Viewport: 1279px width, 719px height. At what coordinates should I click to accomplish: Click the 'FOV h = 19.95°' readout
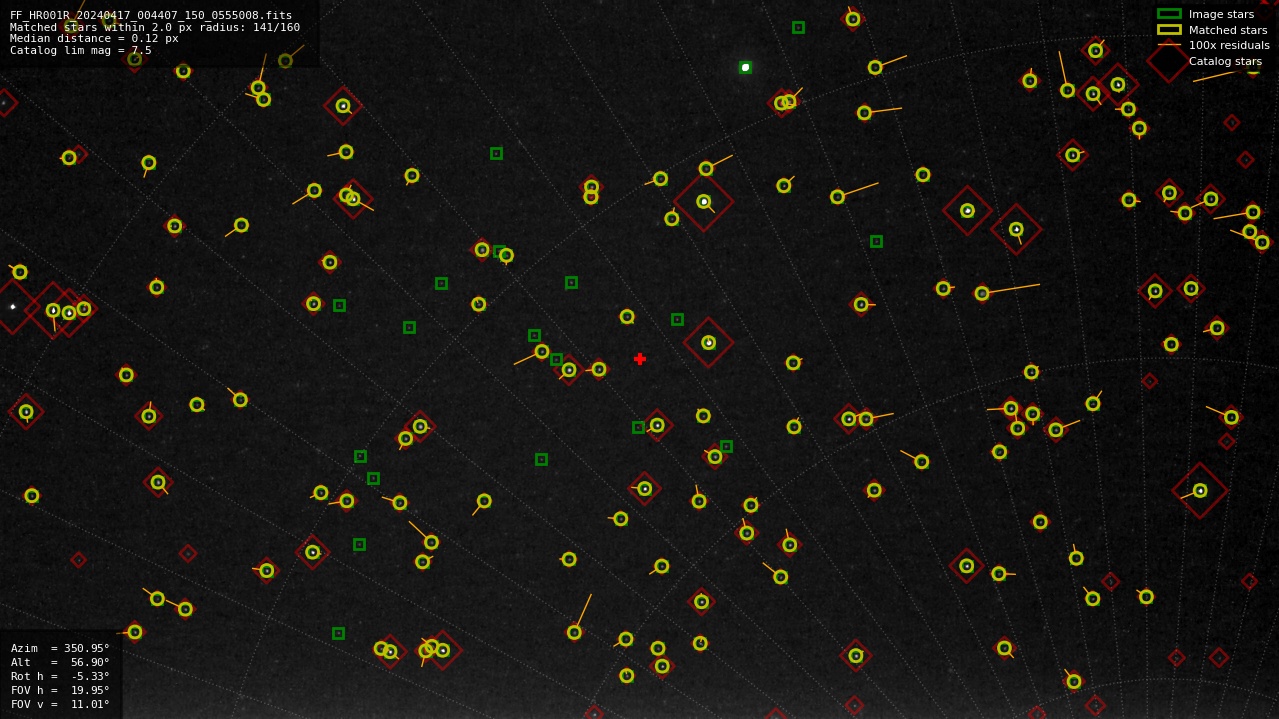pos(60,690)
